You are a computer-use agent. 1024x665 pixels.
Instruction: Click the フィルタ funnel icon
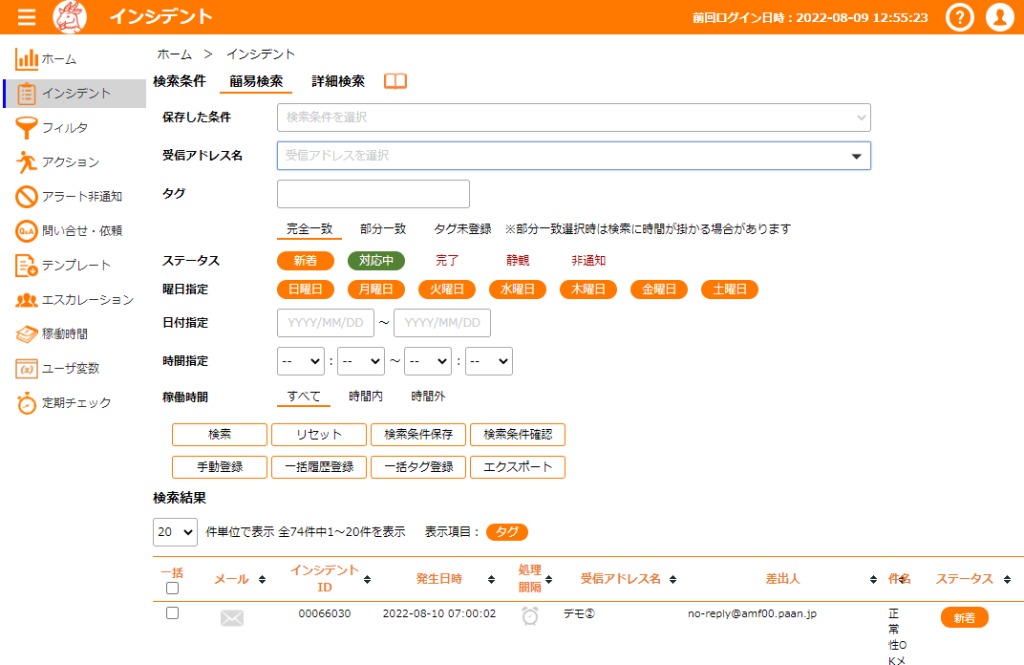(x=26, y=128)
